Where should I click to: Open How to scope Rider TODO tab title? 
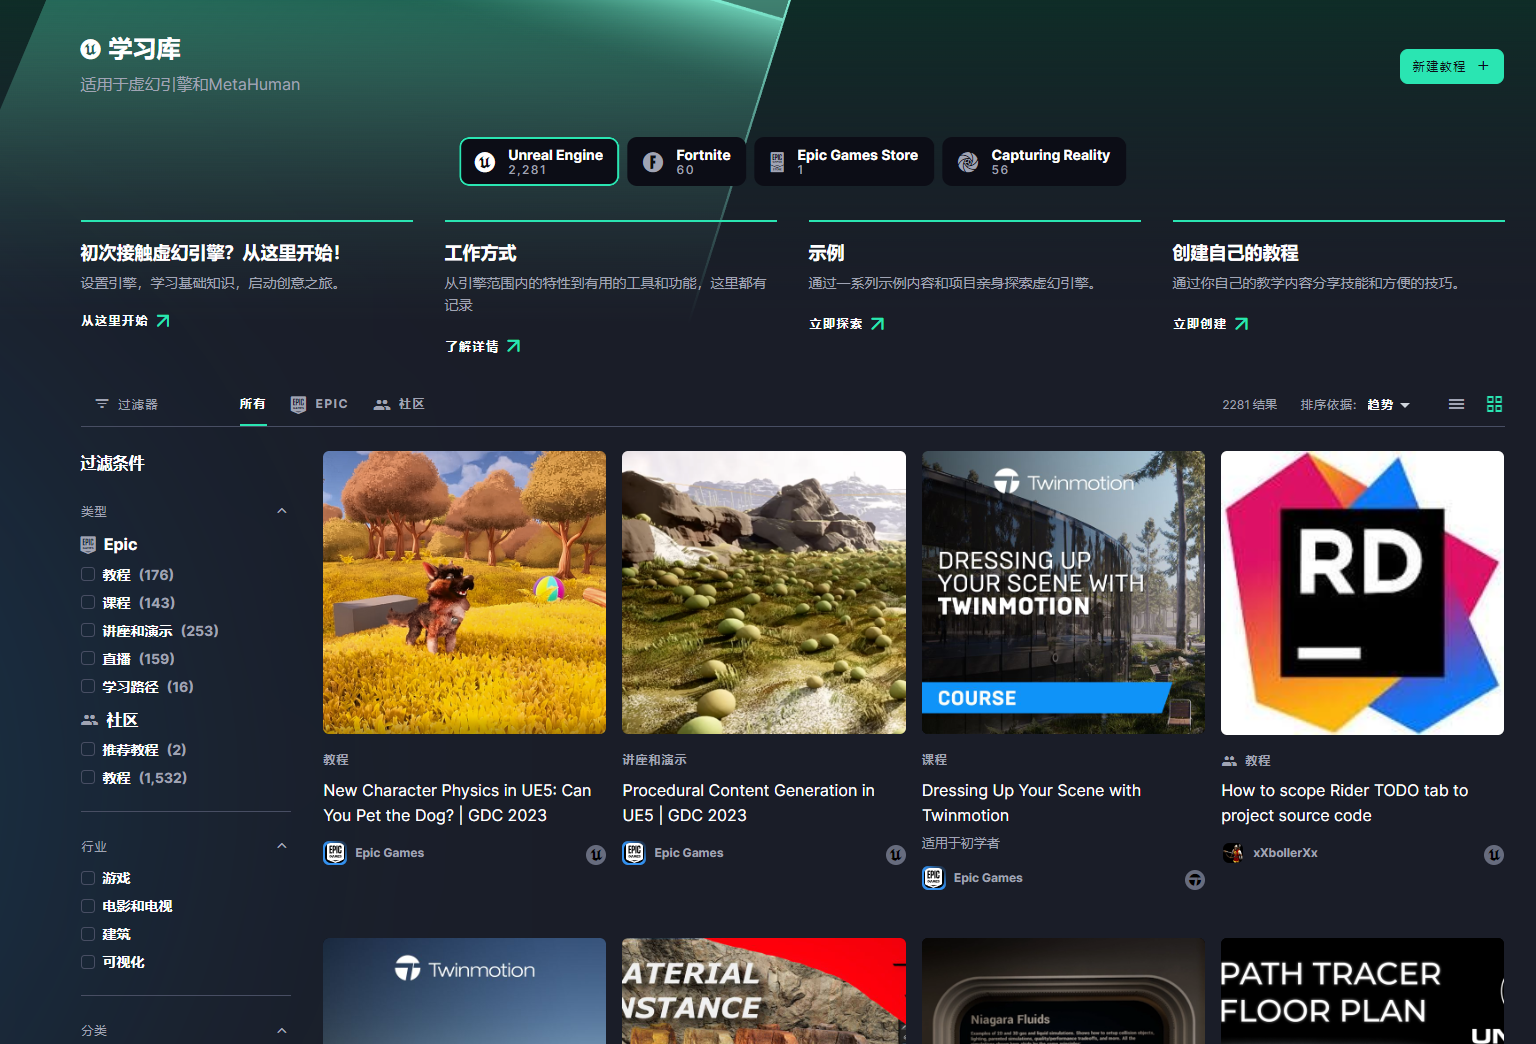pyautogui.click(x=1345, y=803)
